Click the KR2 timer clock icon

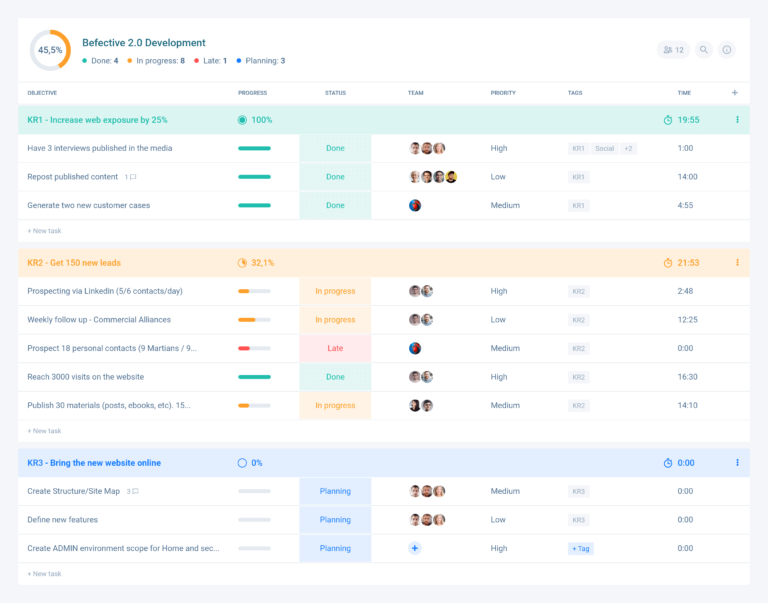pyautogui.click(x=668, y=263)
